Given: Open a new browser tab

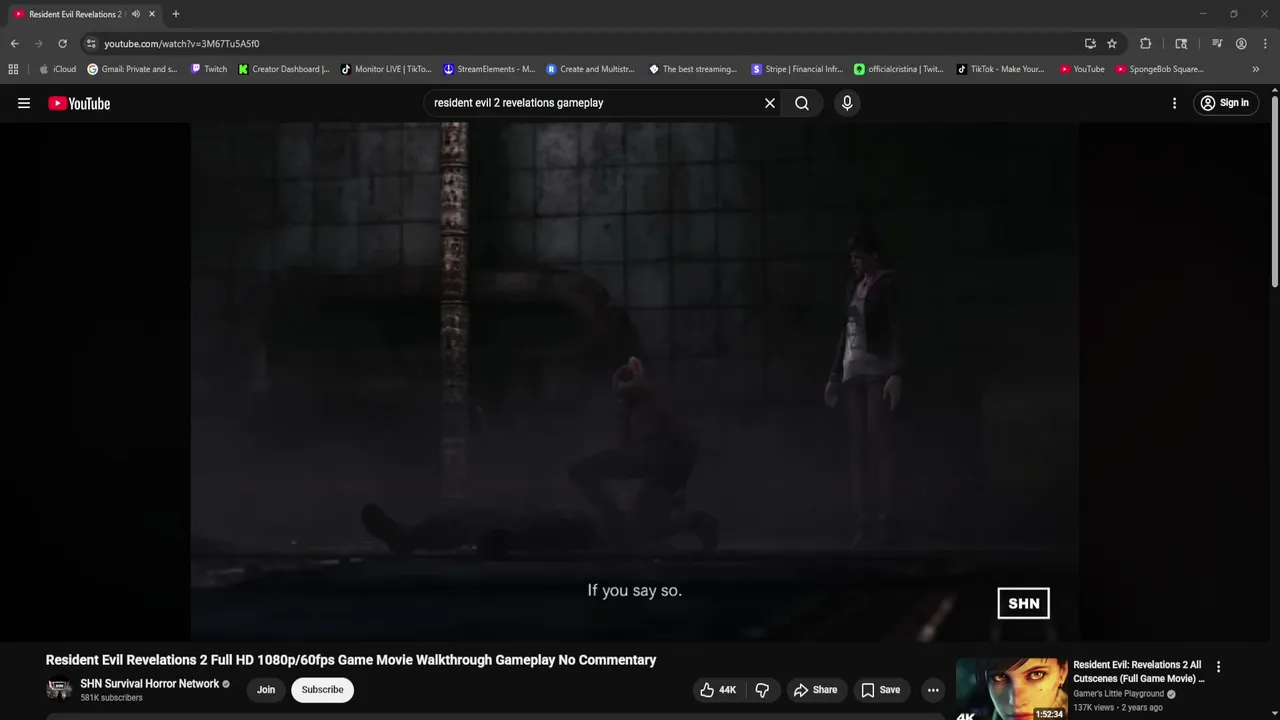Looking at the screenshot, I should point(176,14).
